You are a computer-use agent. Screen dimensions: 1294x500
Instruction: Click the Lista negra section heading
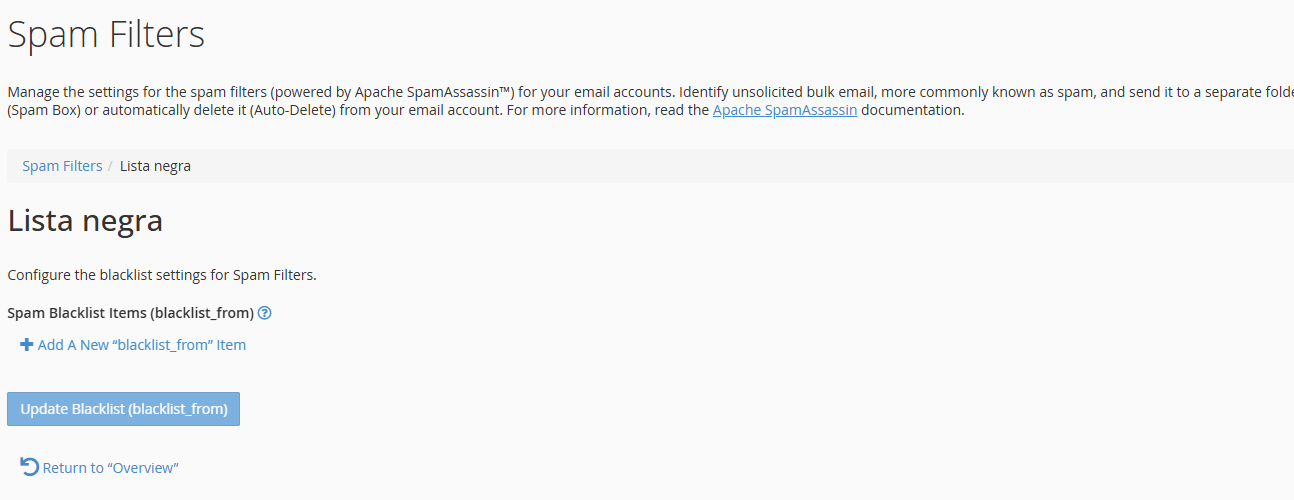click(x=85, y=220)
